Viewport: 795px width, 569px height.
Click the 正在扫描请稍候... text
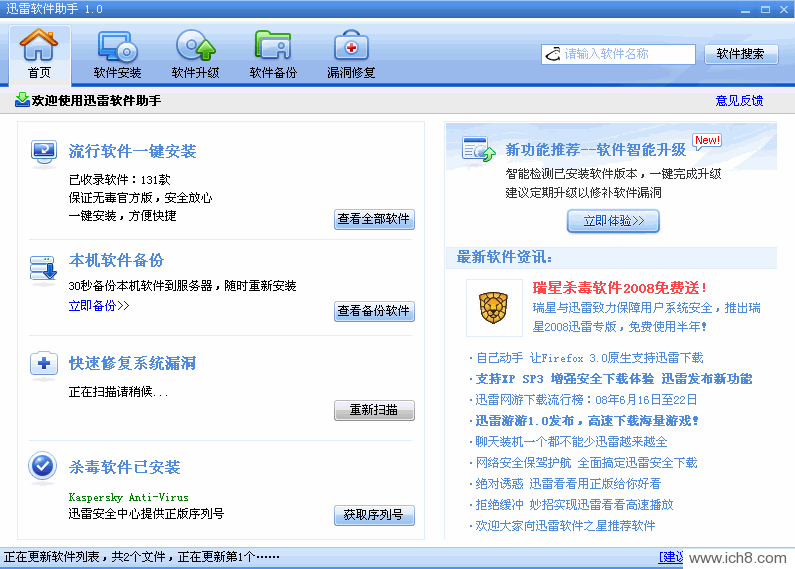tap(119, 392)
